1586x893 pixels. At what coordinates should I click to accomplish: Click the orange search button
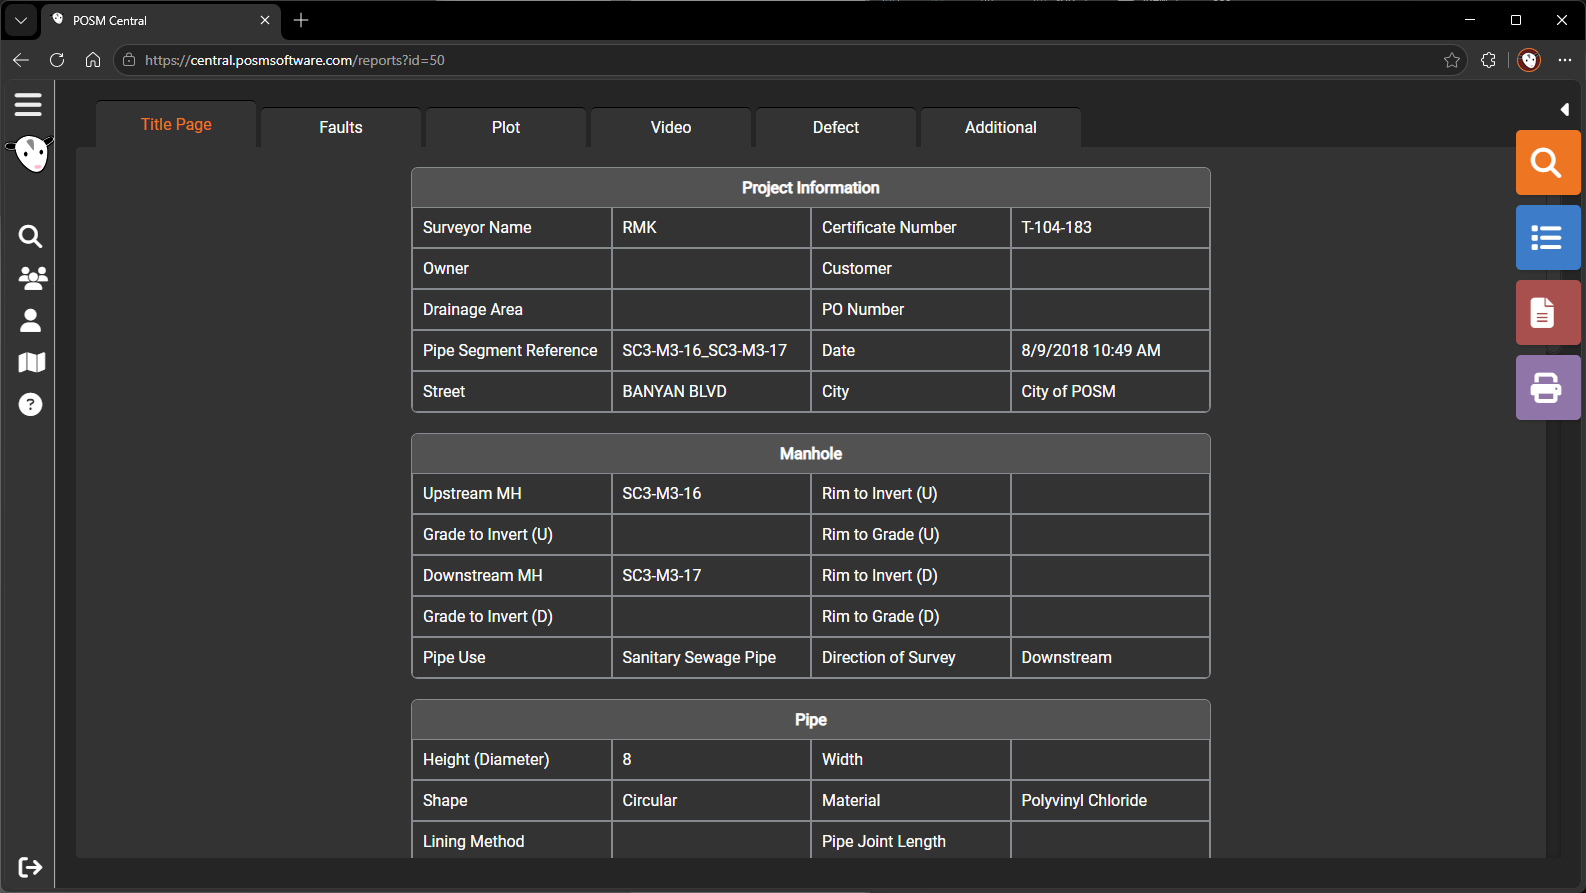(1548, 162)
